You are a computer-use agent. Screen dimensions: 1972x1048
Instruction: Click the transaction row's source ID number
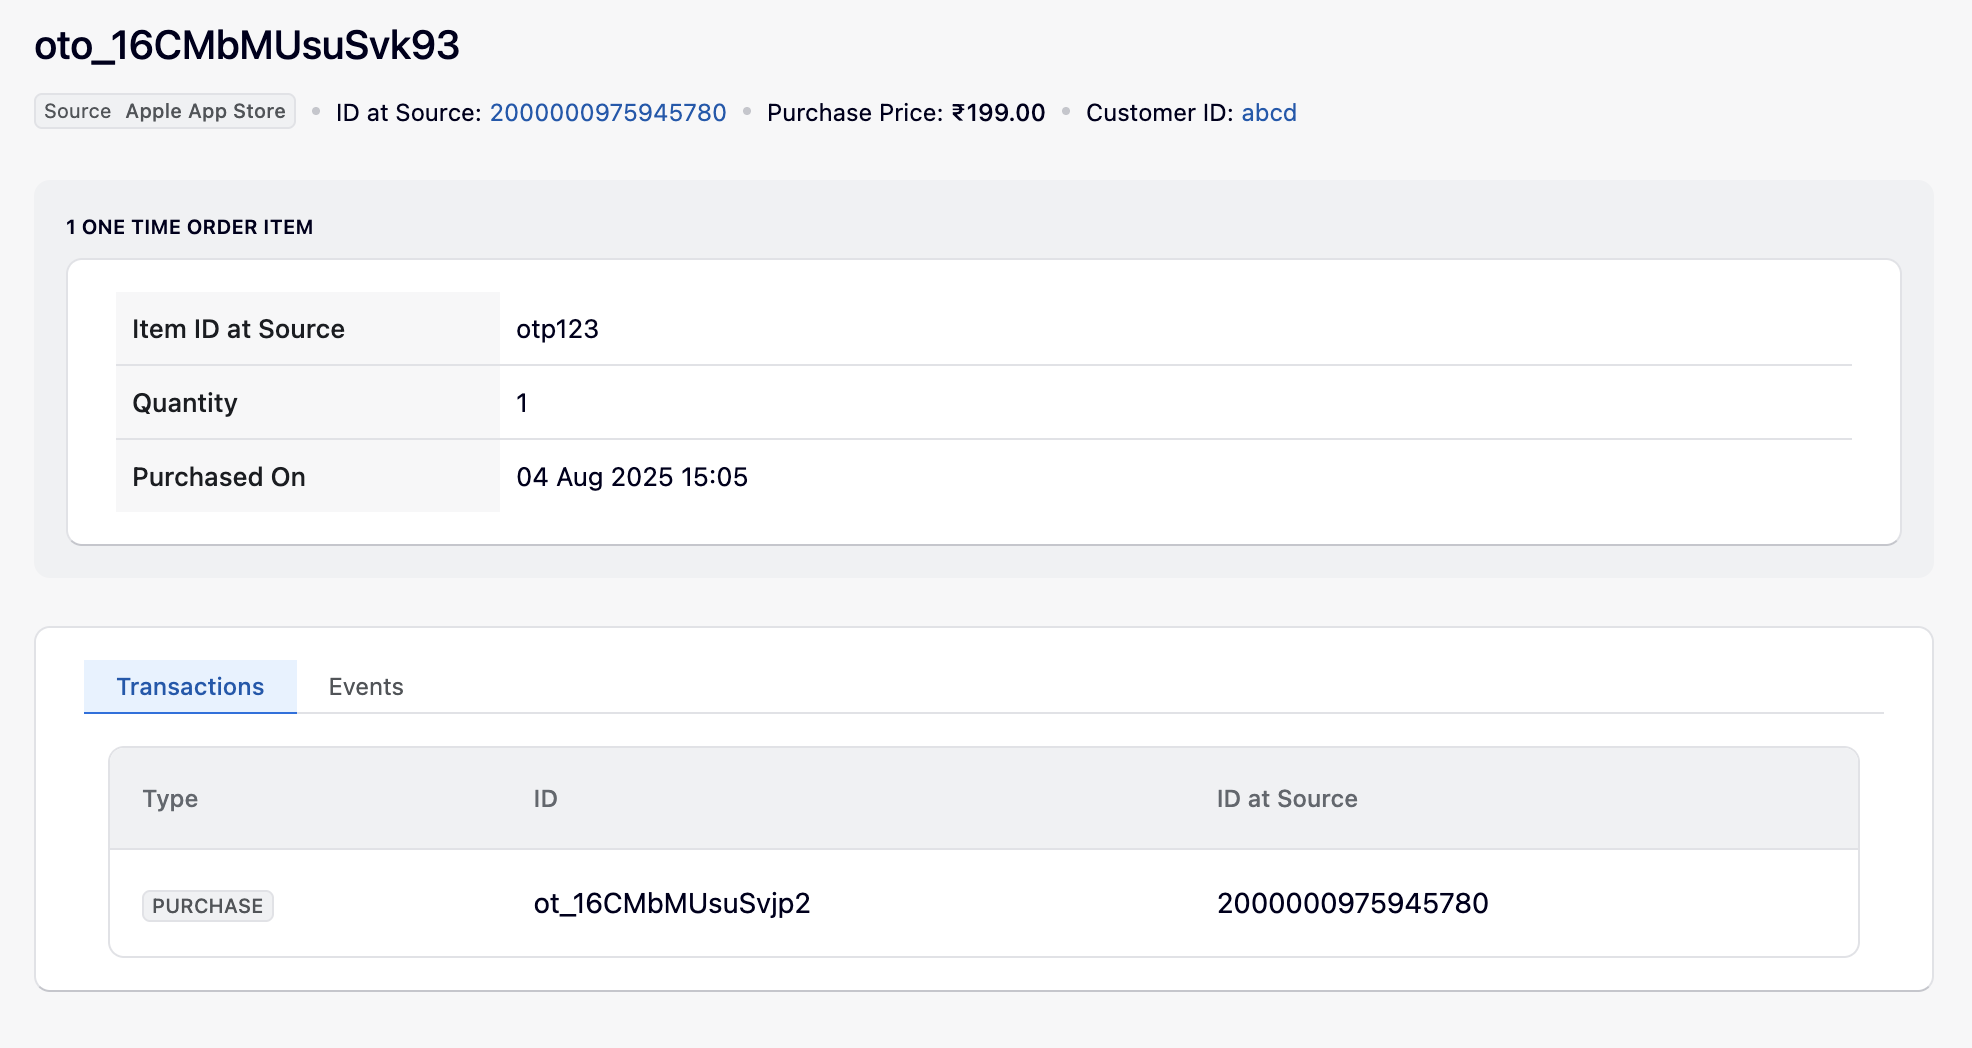[x=1352, y=904]
